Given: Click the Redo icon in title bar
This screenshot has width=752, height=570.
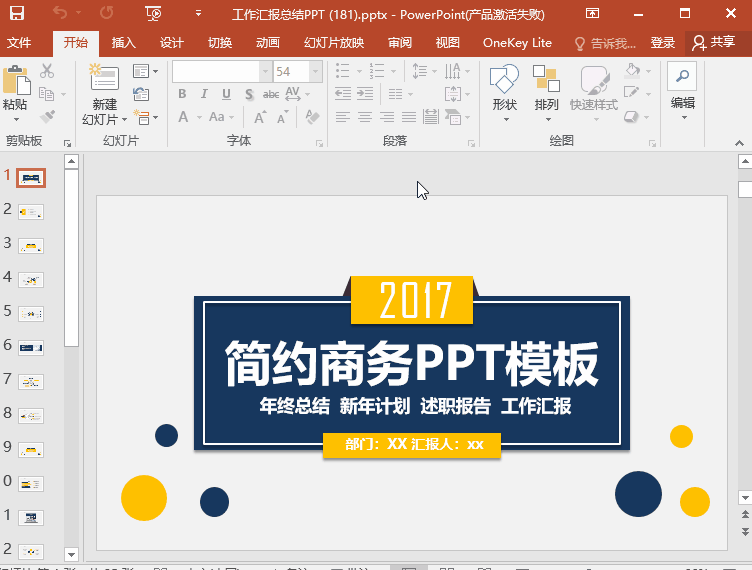Looking at the screenshot, I should (106, 13).
